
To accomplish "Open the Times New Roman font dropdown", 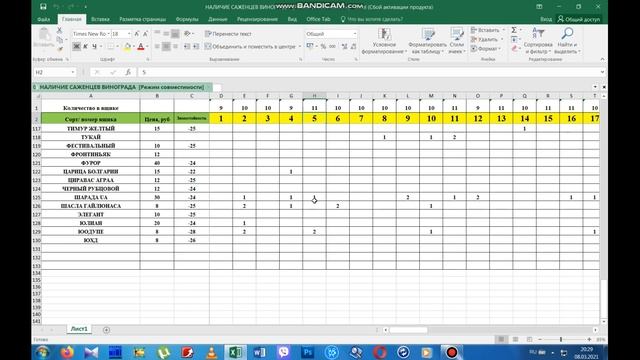I will (108, 34).
